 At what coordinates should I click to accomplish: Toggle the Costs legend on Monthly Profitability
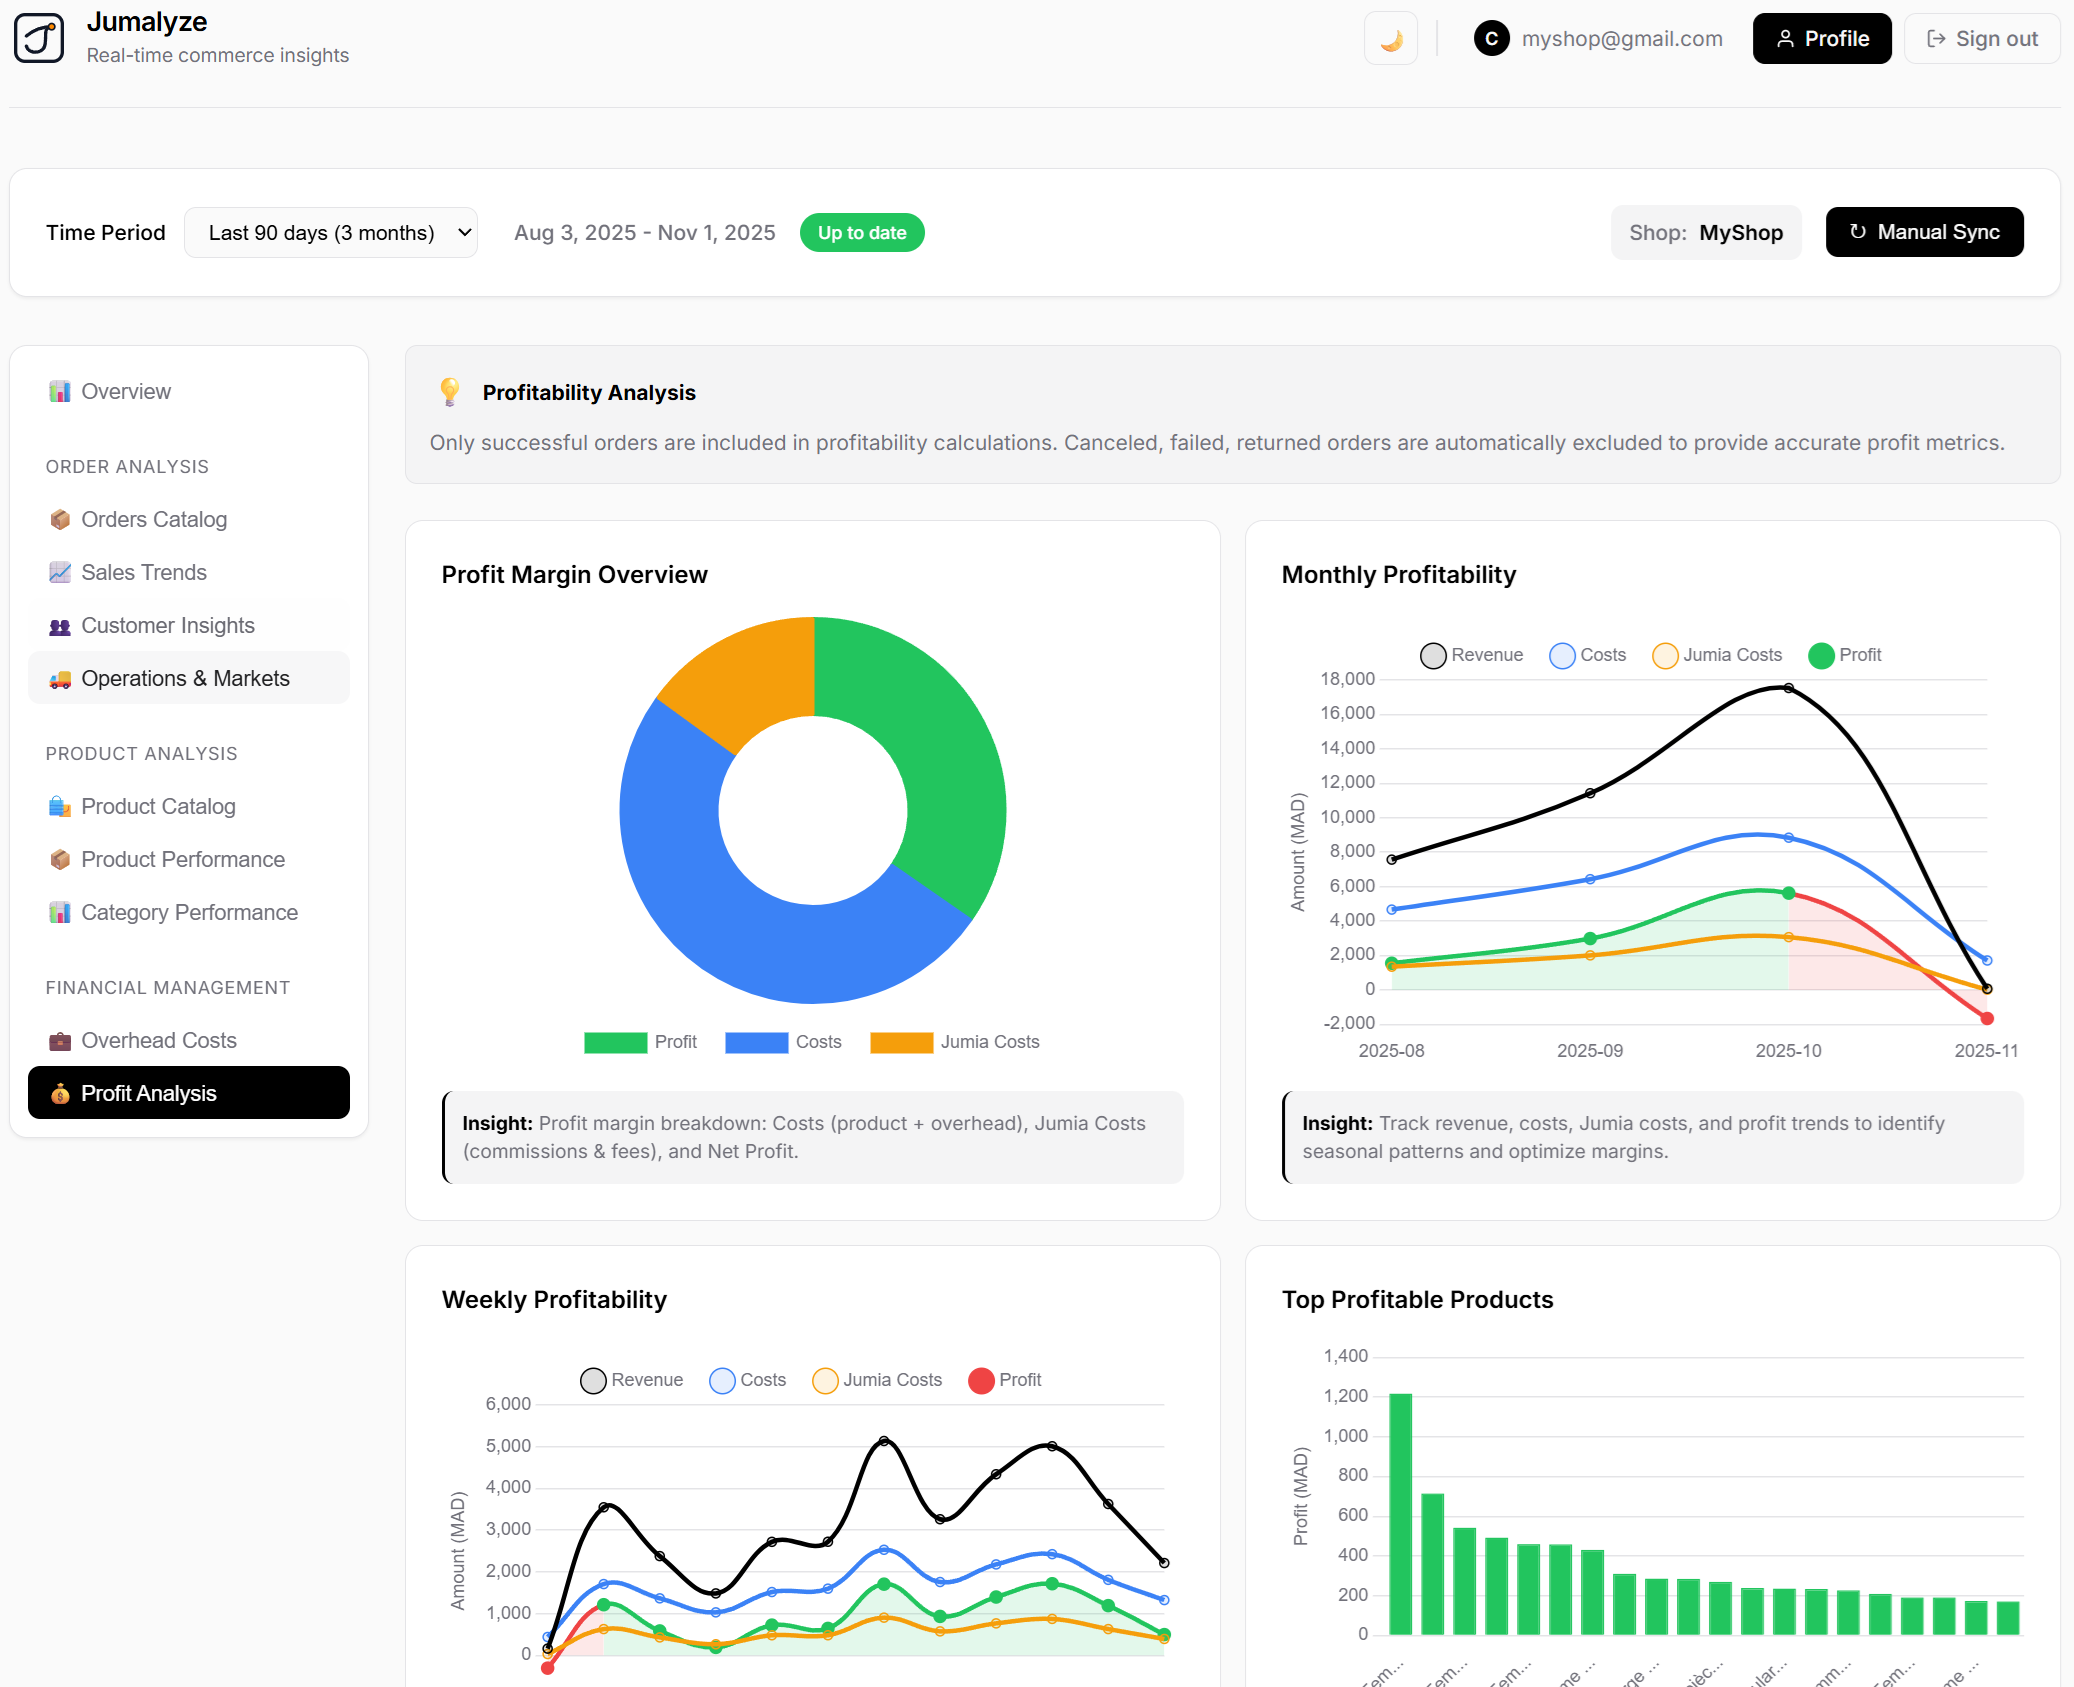click(1587, 655)
